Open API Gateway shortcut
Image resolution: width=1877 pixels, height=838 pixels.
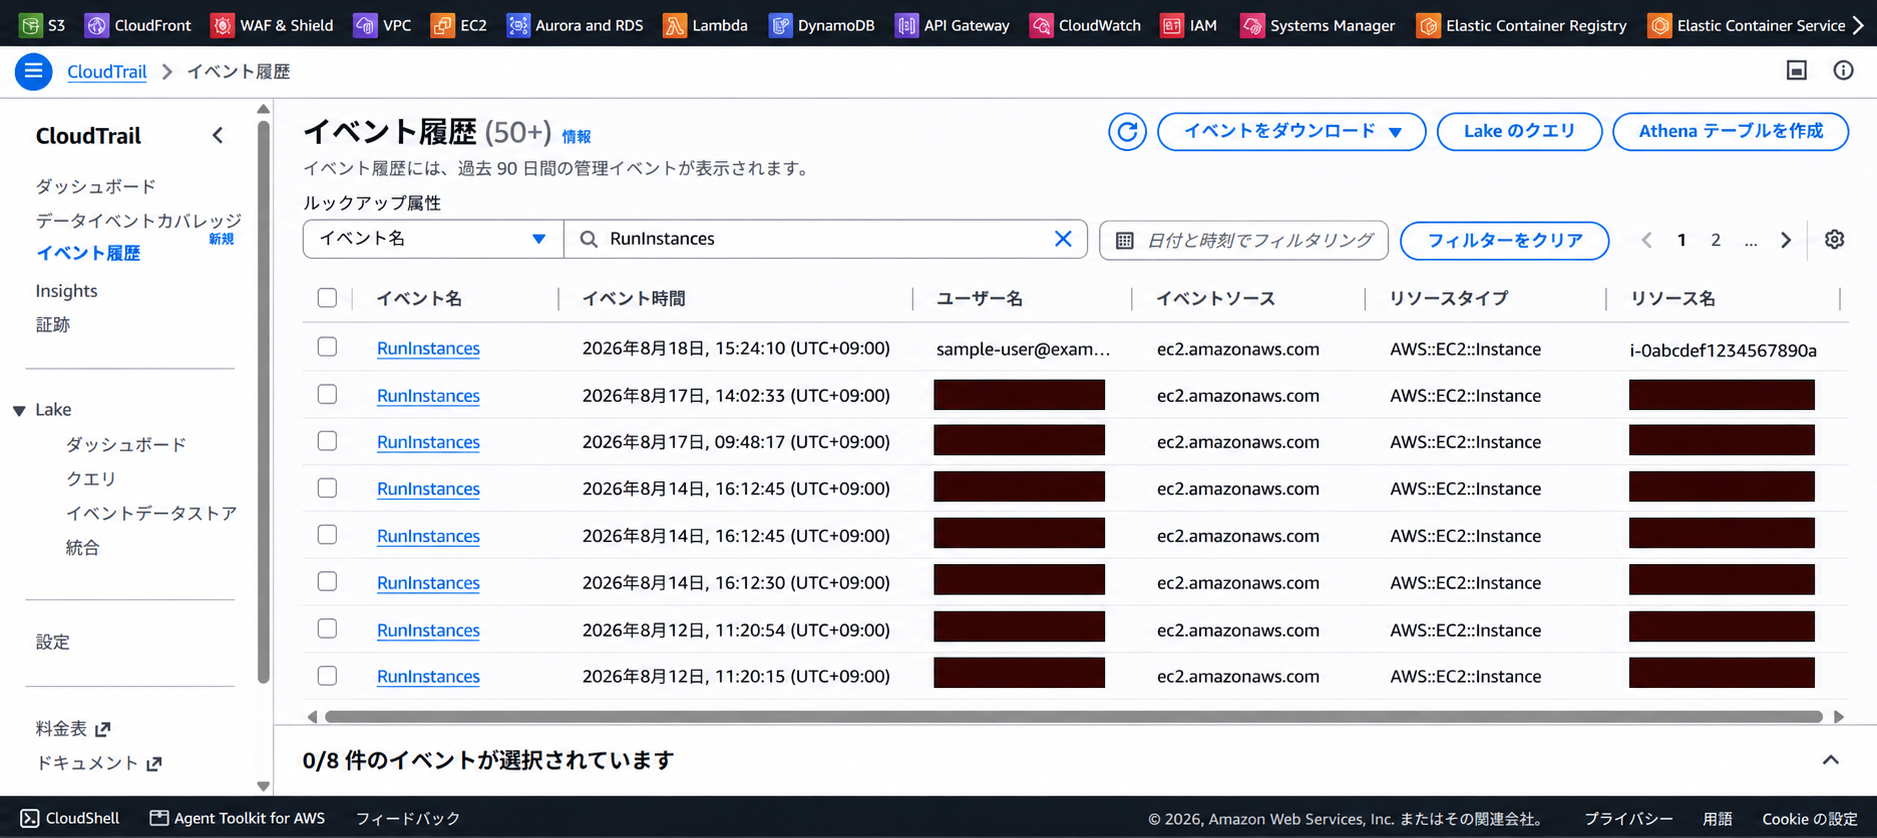(x=953, y=25)
